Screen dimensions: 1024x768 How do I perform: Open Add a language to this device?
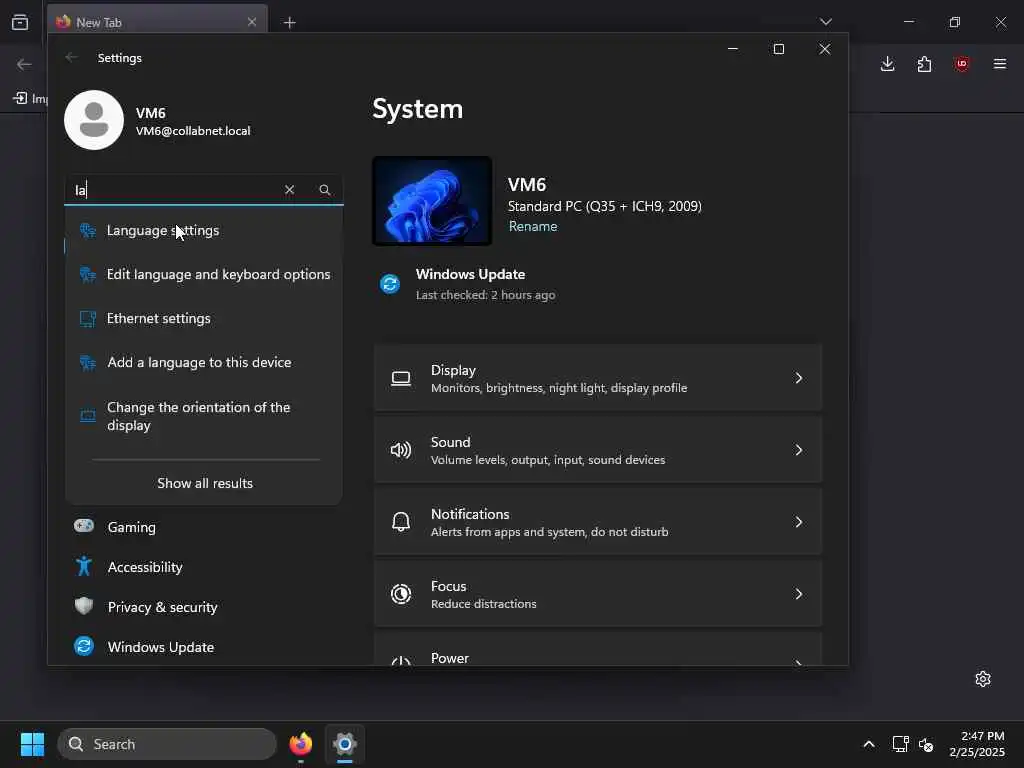coord(204,362)
